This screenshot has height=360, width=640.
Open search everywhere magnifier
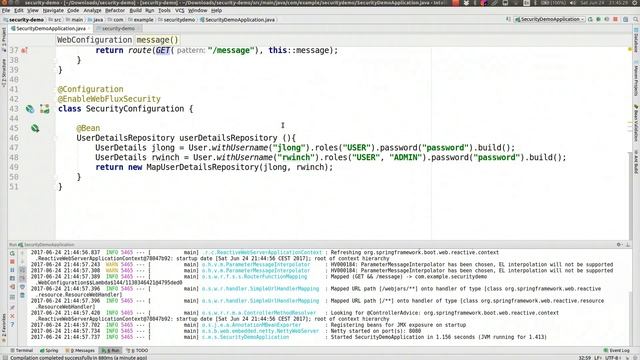pyautogui.click(x=636, y=19)
